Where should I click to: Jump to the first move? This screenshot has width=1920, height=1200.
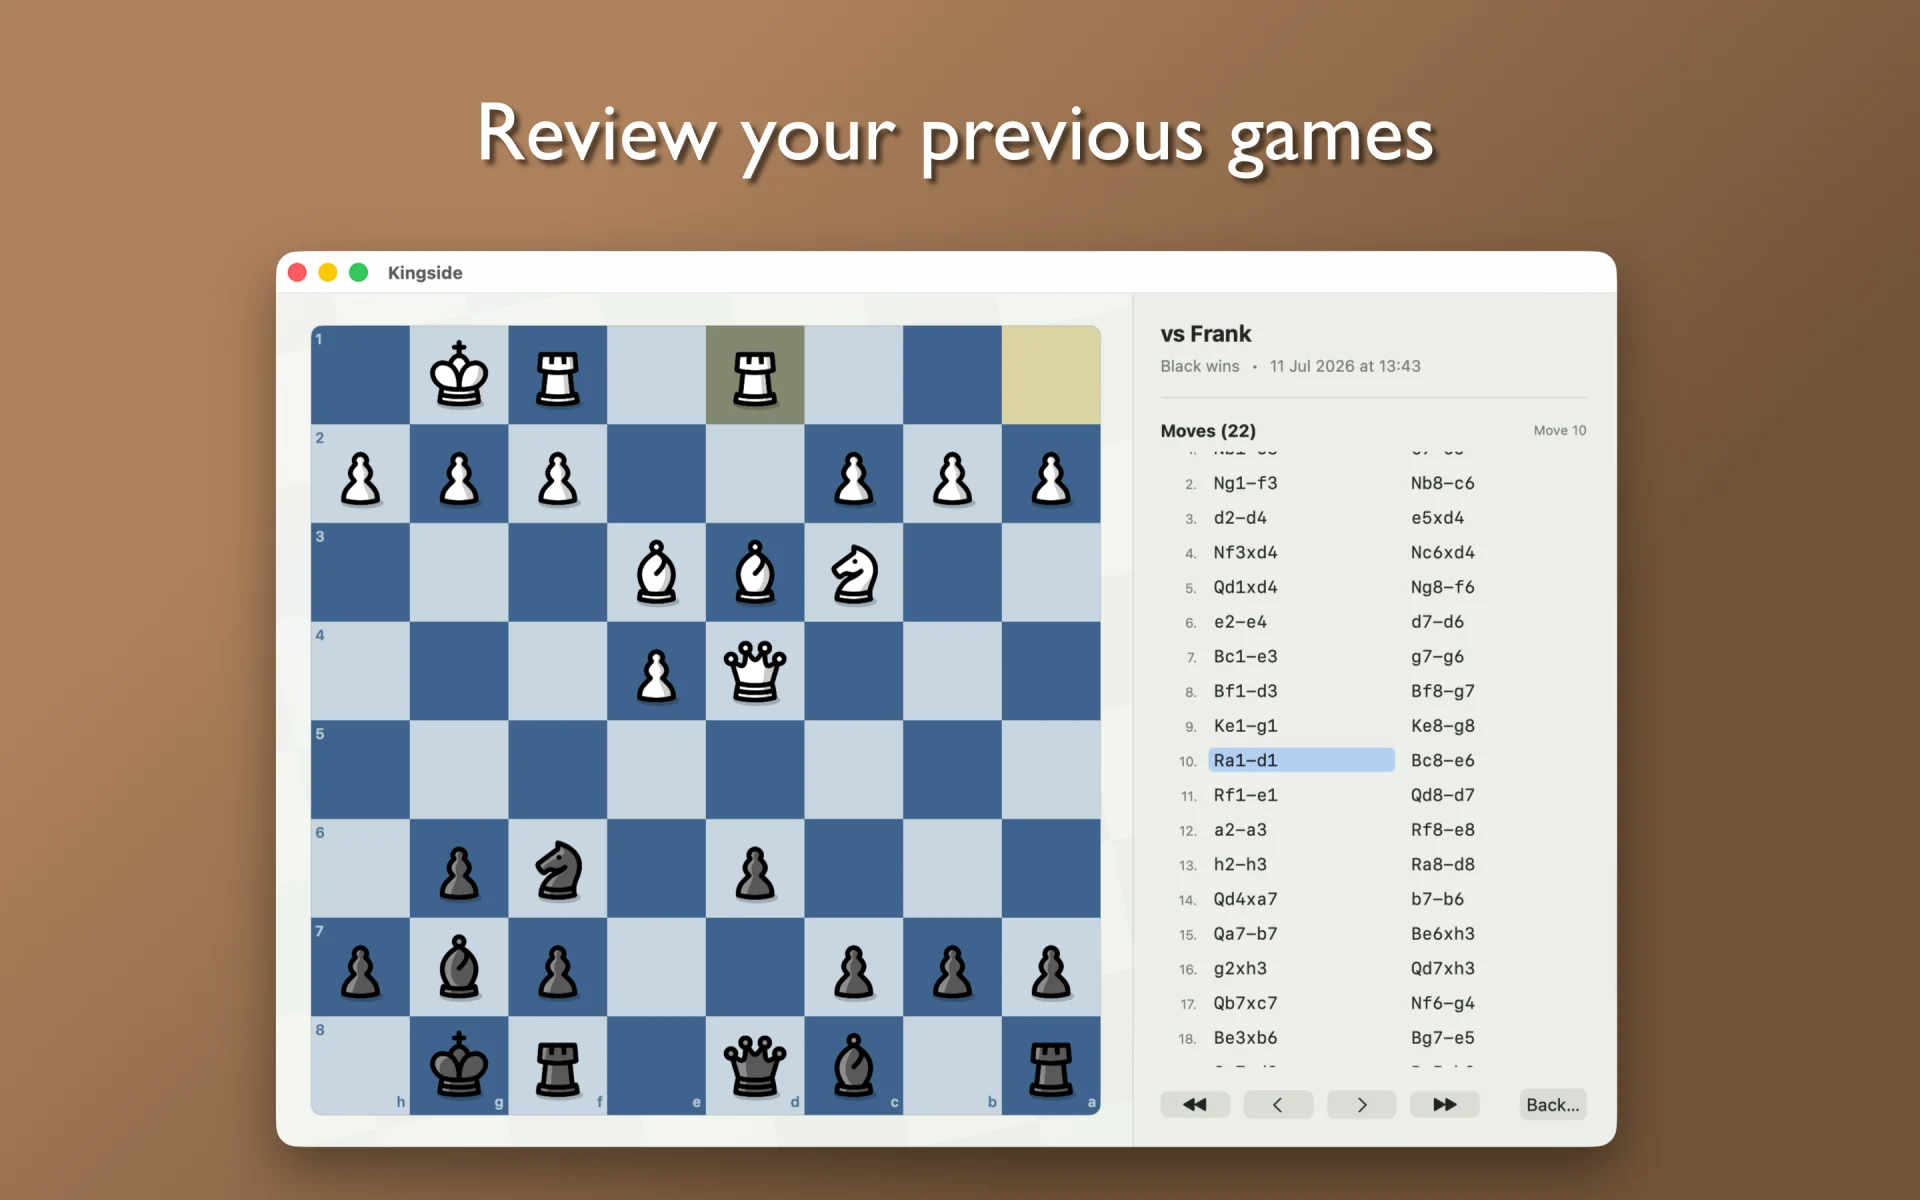point(1195,1104)
